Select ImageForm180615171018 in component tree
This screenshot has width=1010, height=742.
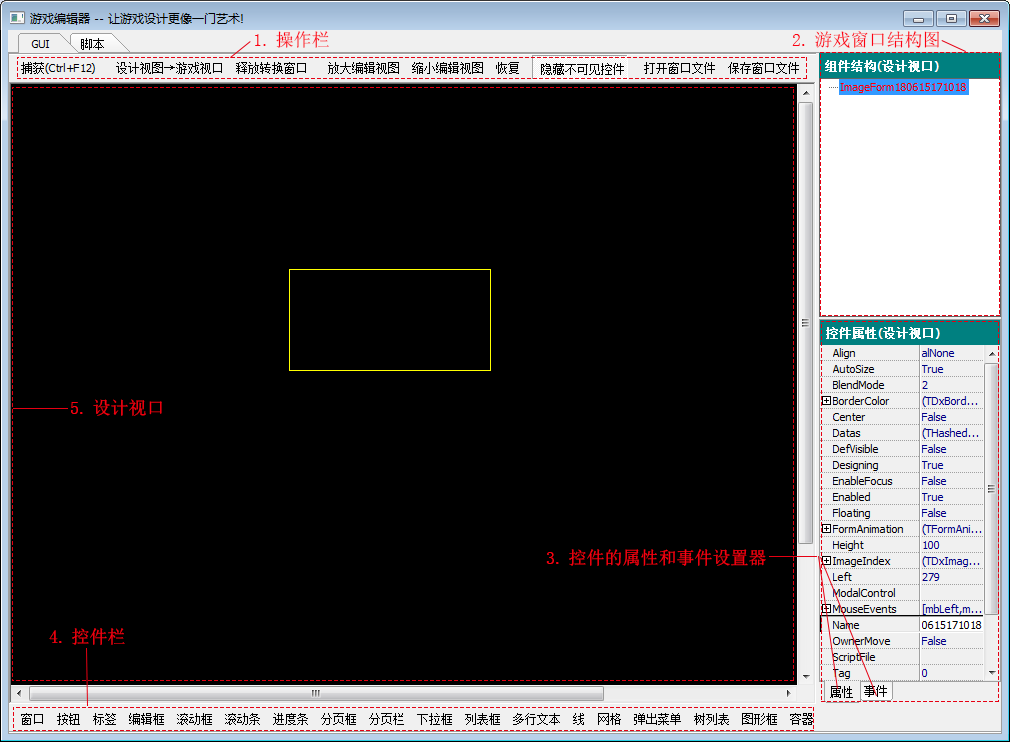pos(903,87)
